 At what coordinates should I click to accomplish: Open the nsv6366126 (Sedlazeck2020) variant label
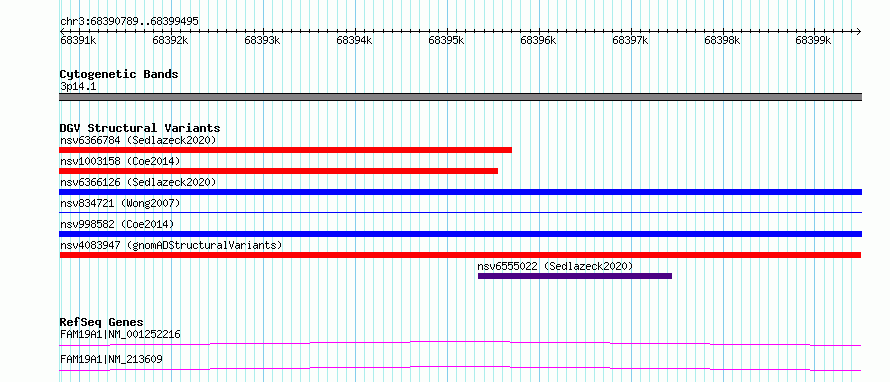coord(138,182)
